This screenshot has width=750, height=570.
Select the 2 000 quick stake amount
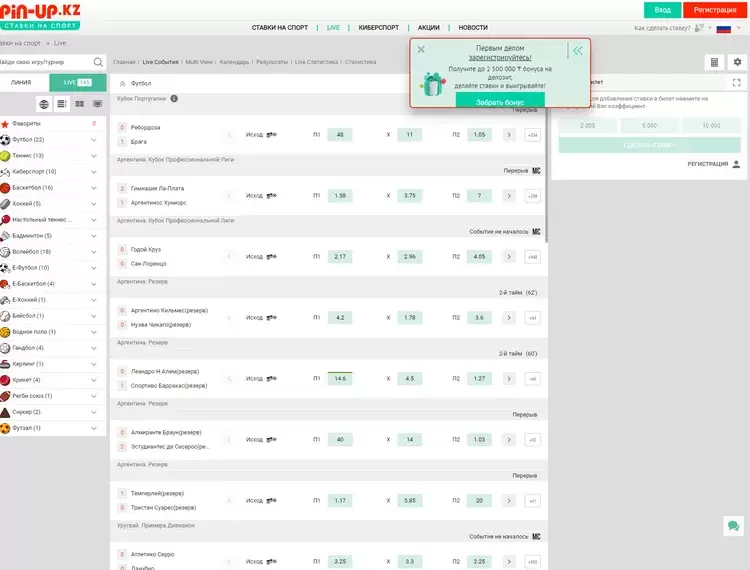click(x=587, y=126)
